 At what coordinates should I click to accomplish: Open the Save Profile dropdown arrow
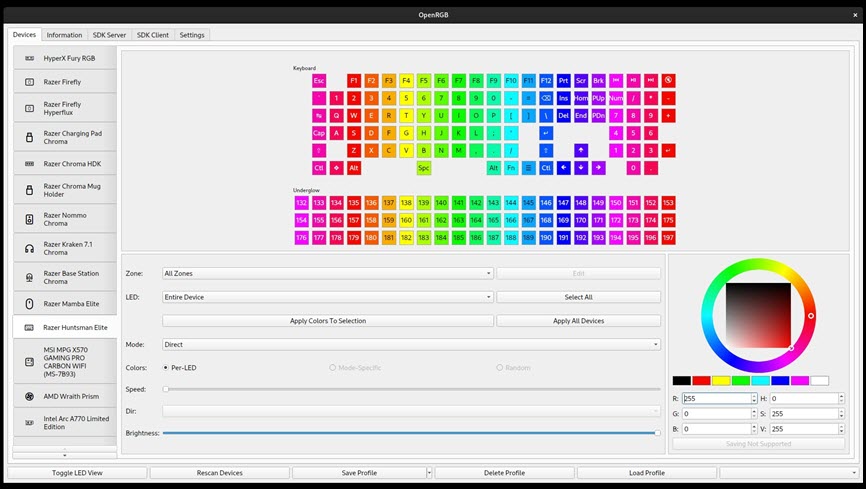coord(429,473)
